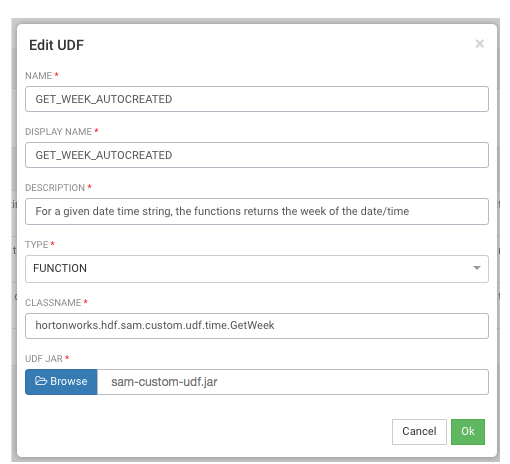Click the CLASSNAME label text
510x464 pixels.
[53, 303]
